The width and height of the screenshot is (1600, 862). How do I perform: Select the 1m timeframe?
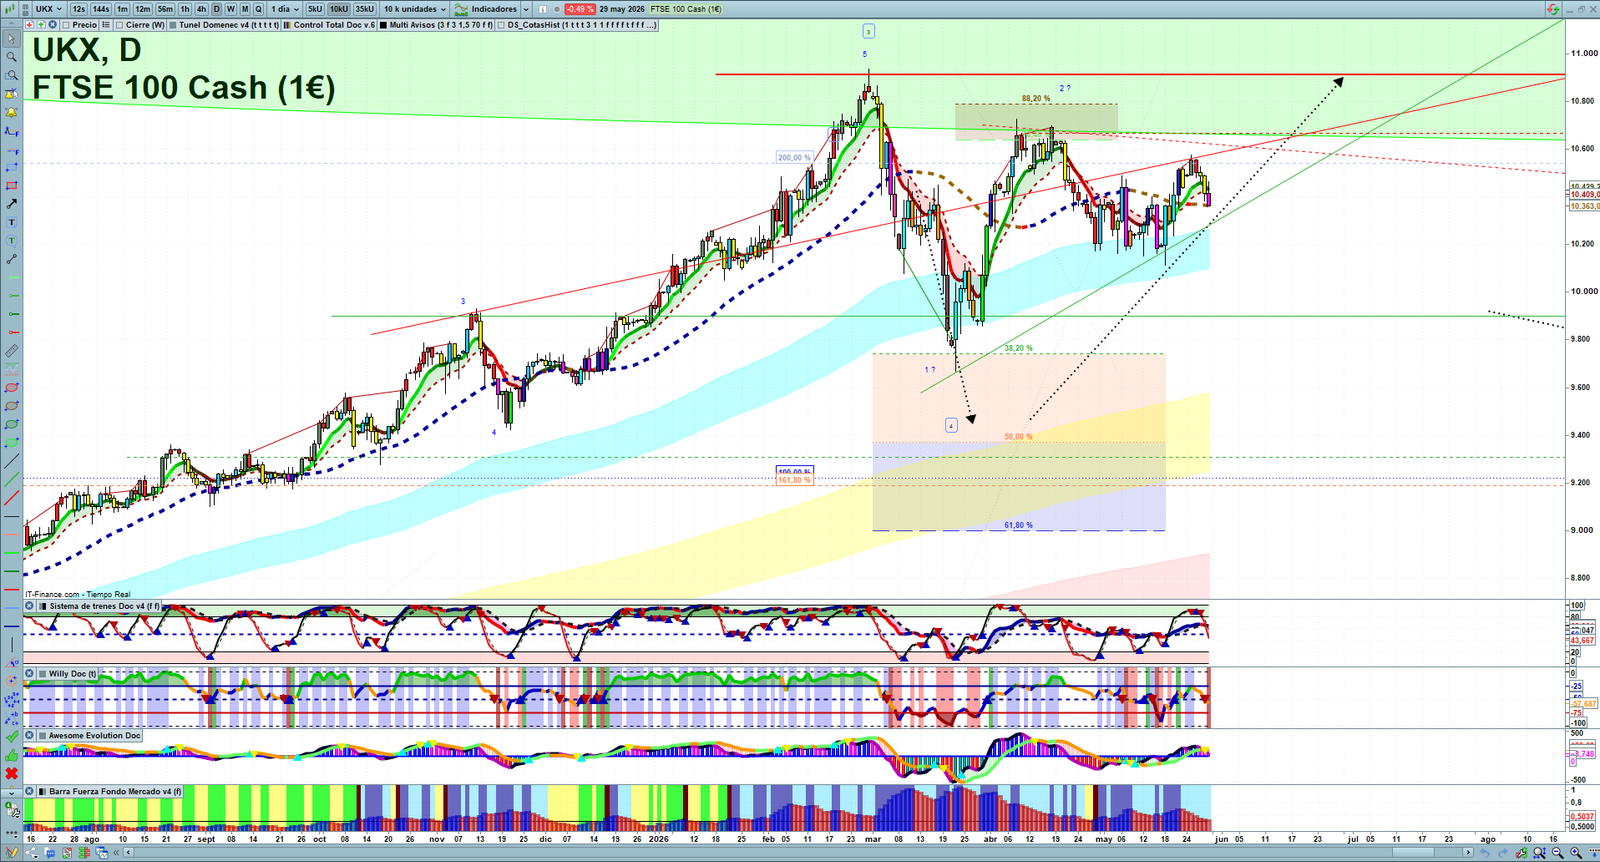click(x=122, y=9)
